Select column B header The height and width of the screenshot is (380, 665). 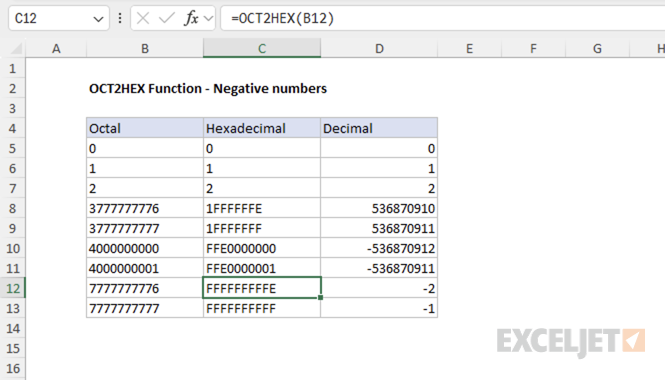[145, 48]
